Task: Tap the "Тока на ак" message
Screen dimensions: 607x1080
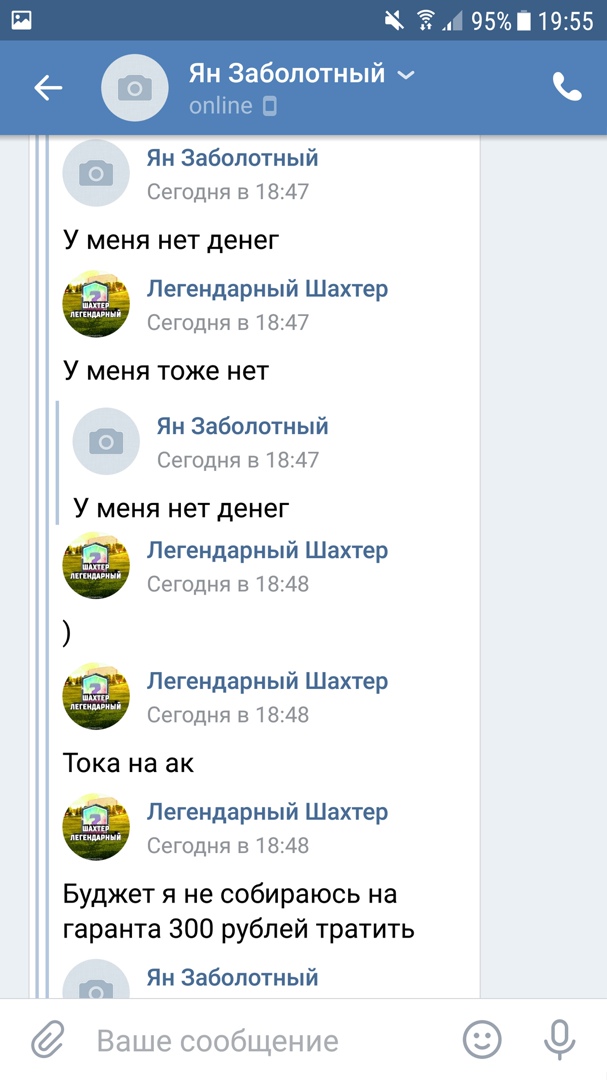Action: click(x=128, y=763)
